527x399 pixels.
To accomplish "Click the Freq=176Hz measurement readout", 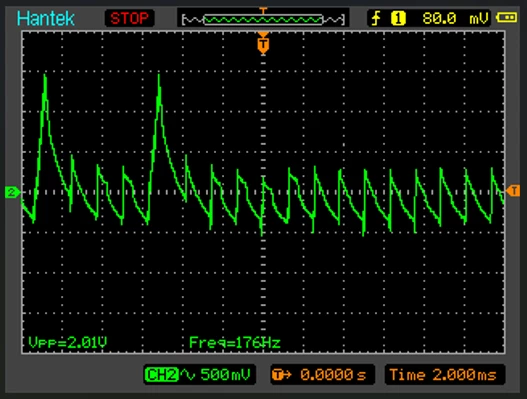I will (x=235, y=343).
